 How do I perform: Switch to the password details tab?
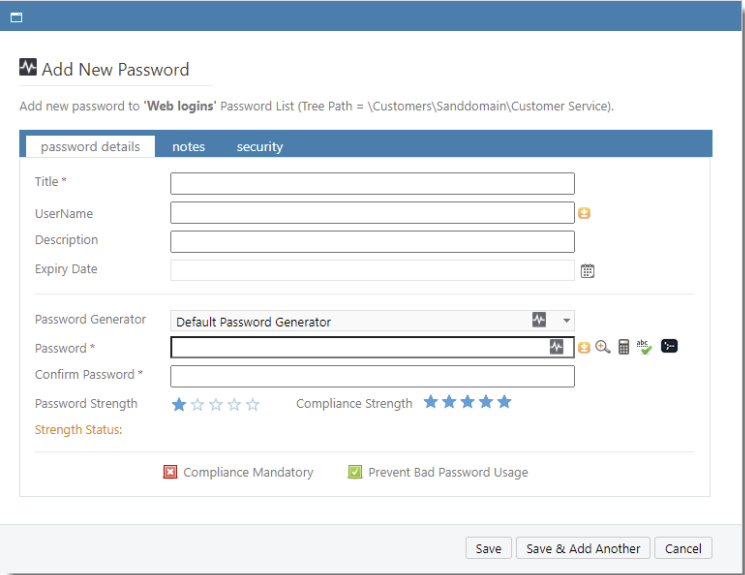90,146
